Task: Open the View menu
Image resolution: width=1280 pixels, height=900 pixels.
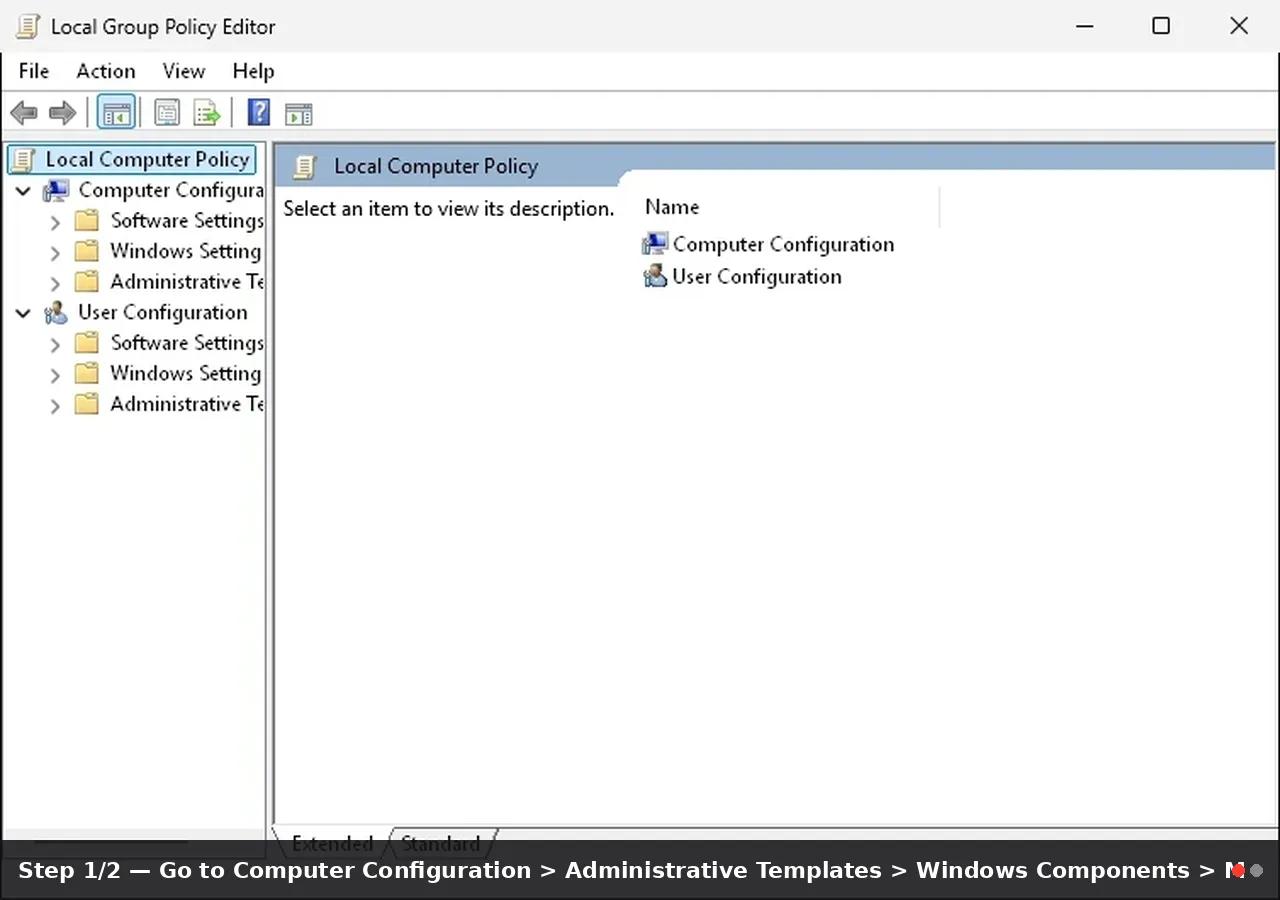Action: point(184,71)
